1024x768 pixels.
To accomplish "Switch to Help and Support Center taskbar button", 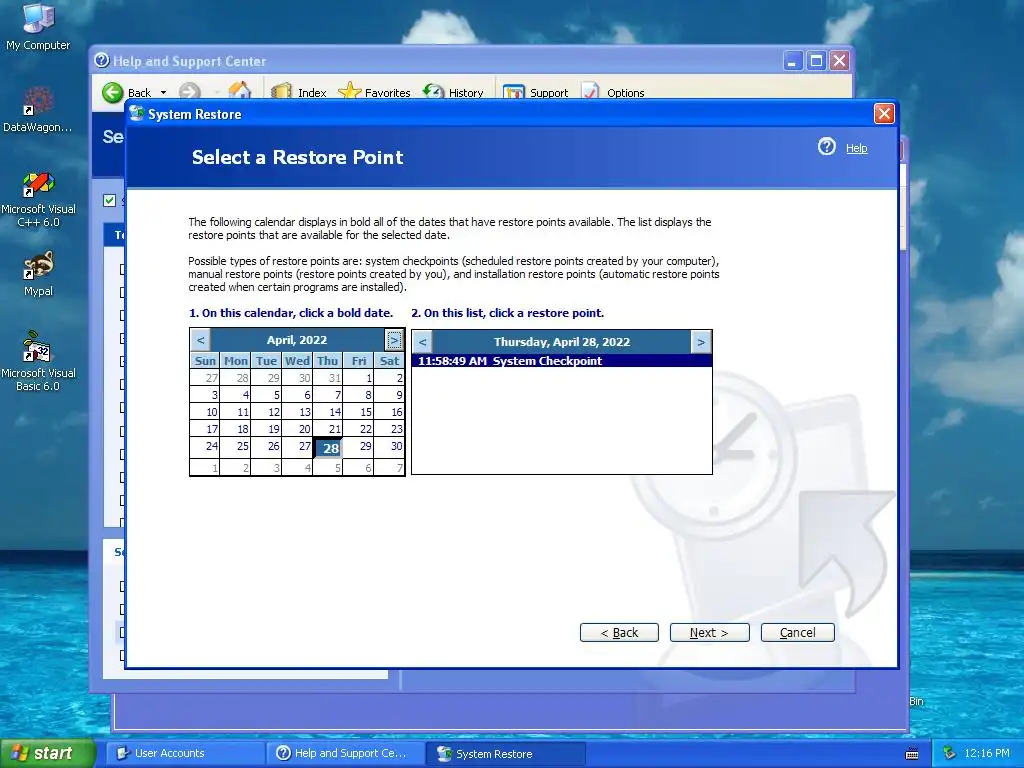I will [x=345, y=753].
